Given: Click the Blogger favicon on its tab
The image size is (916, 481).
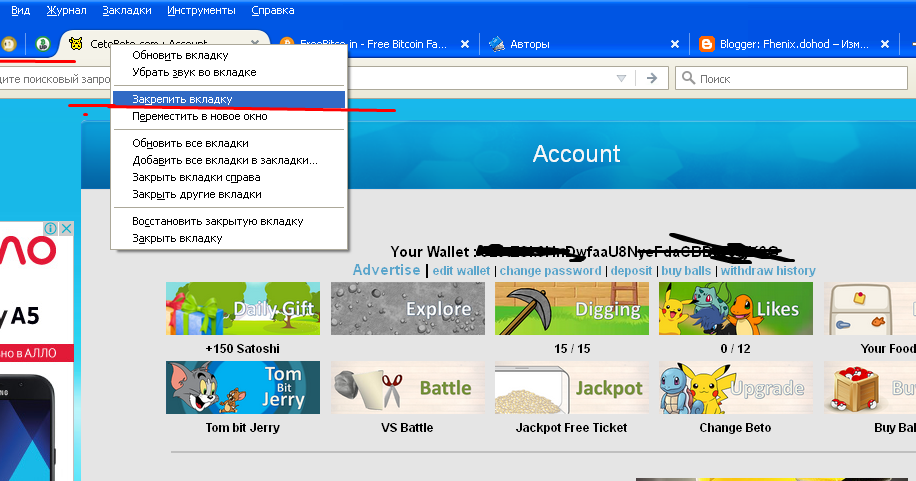Looking at the screenshot, I should pyautogui.click(x=707, y=44).
